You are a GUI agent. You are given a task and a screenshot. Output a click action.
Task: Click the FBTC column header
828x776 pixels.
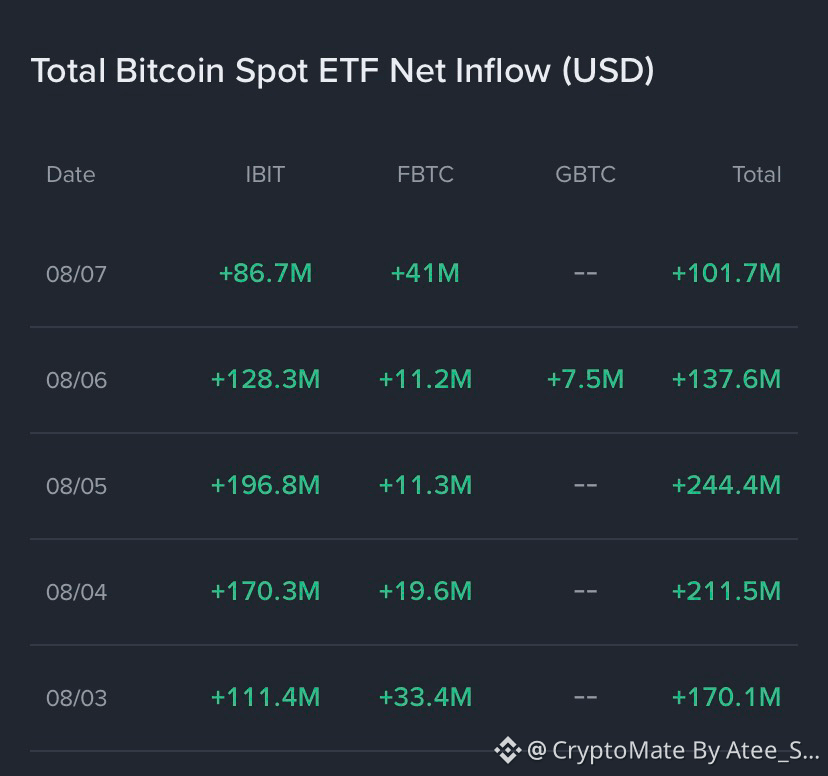pos(425,175)
